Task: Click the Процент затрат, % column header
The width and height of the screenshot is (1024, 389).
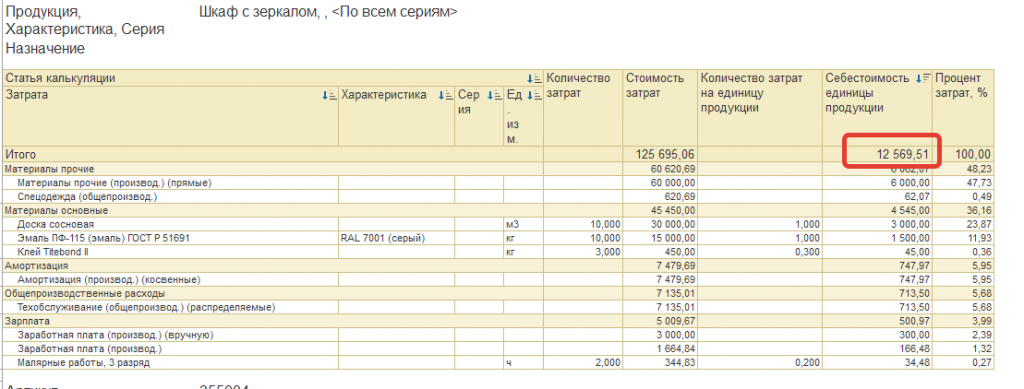Action: pos(963,86)
